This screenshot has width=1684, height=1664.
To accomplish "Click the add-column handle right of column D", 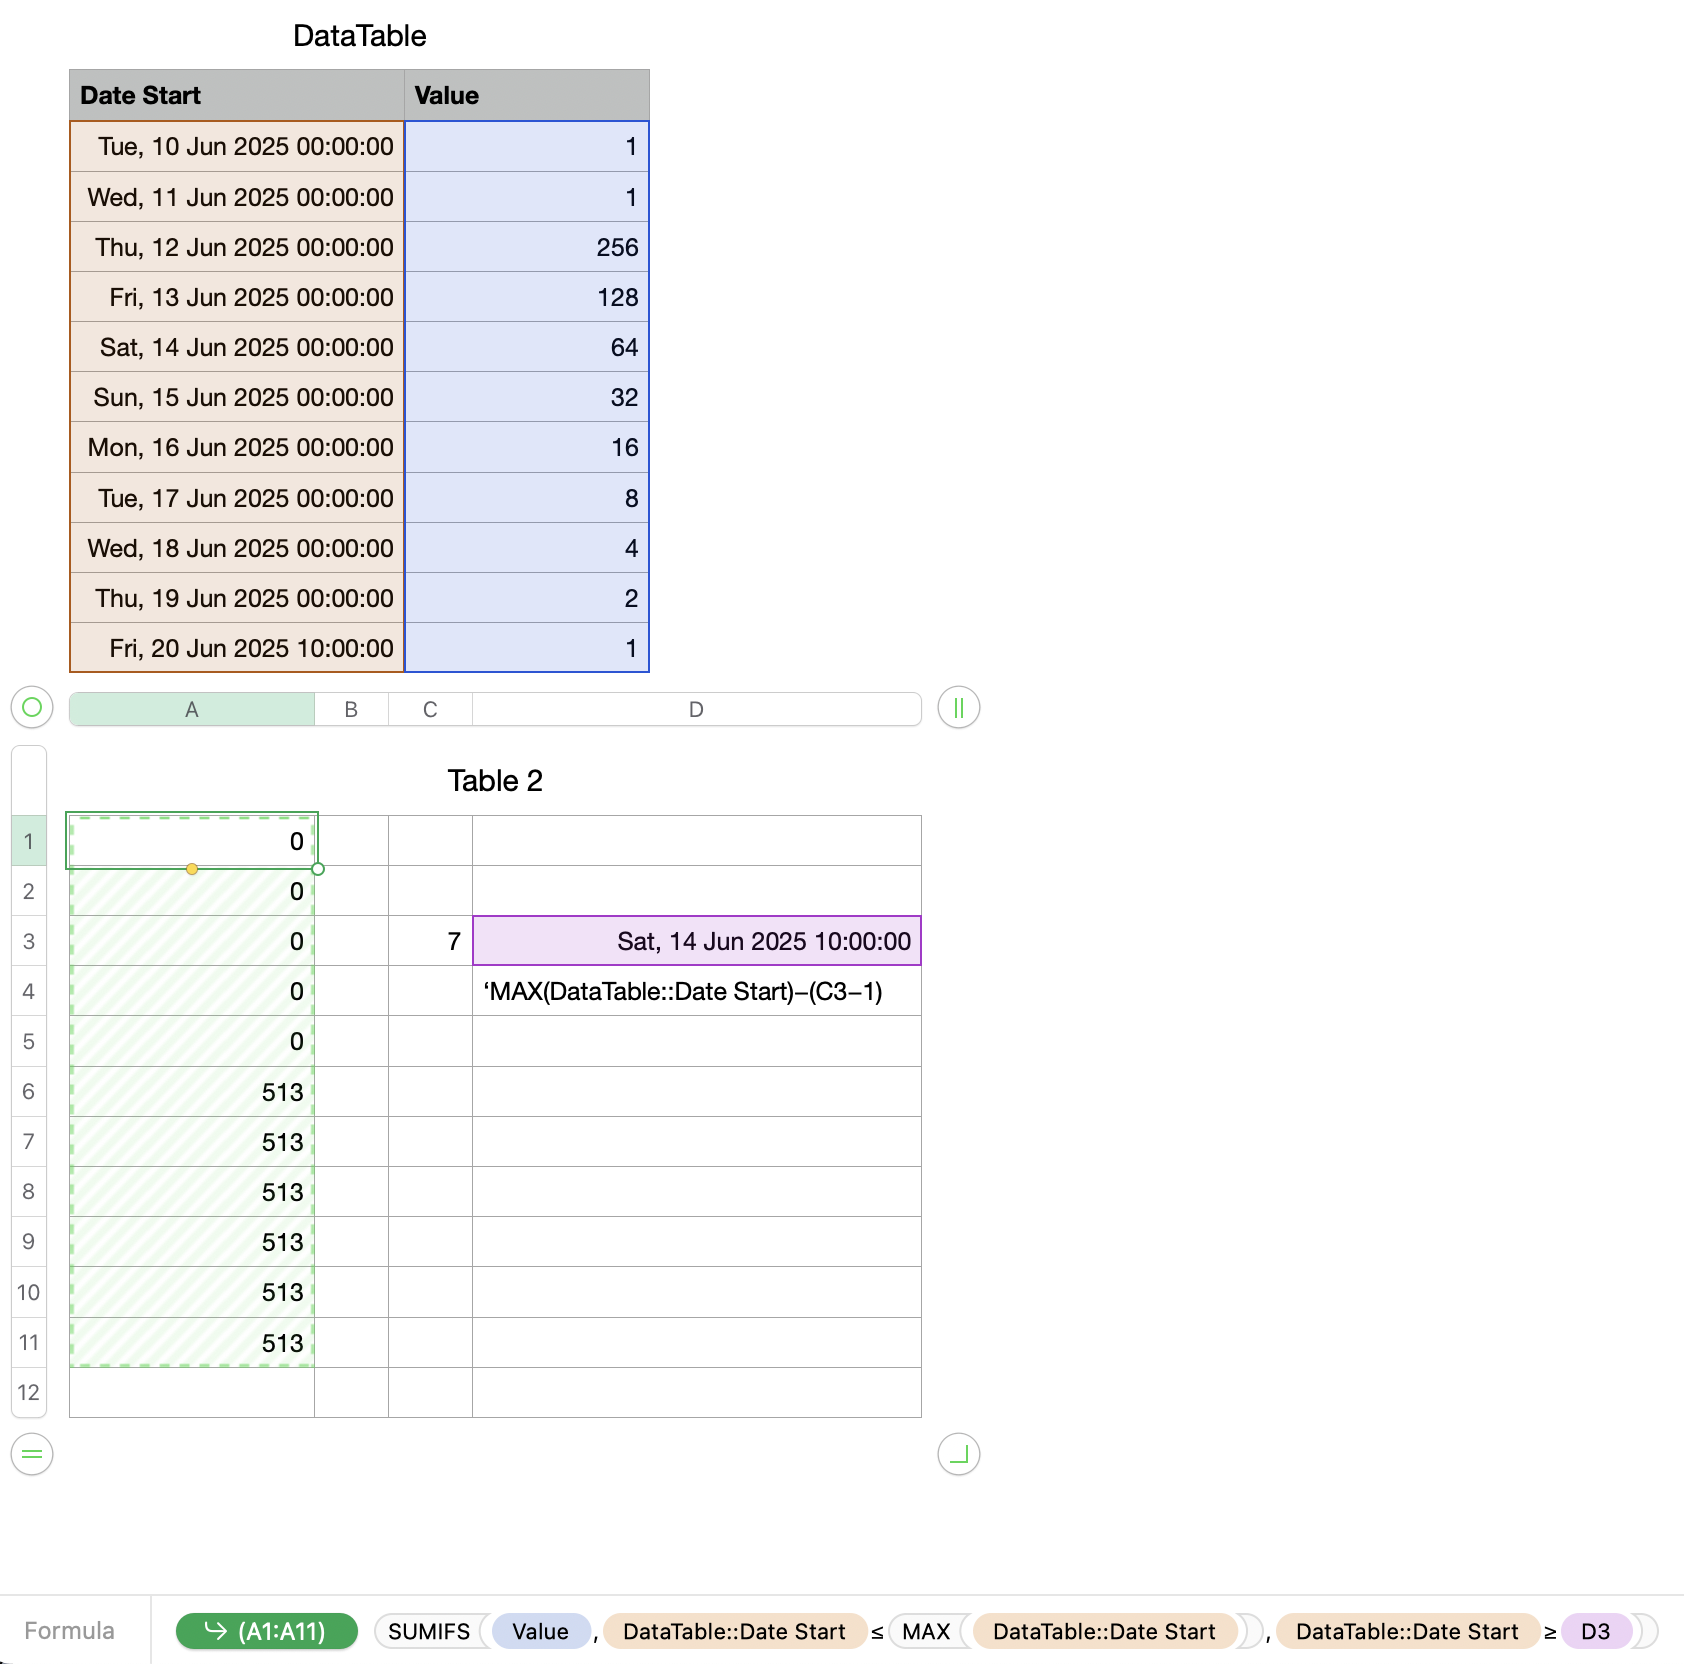I will coord(958,708).
